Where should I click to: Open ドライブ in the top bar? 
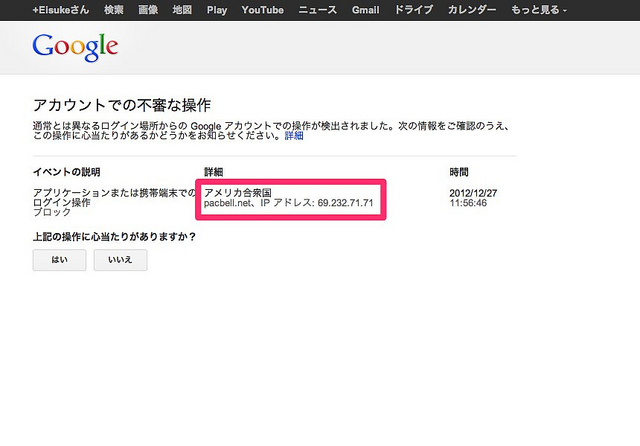pos(413,10)
